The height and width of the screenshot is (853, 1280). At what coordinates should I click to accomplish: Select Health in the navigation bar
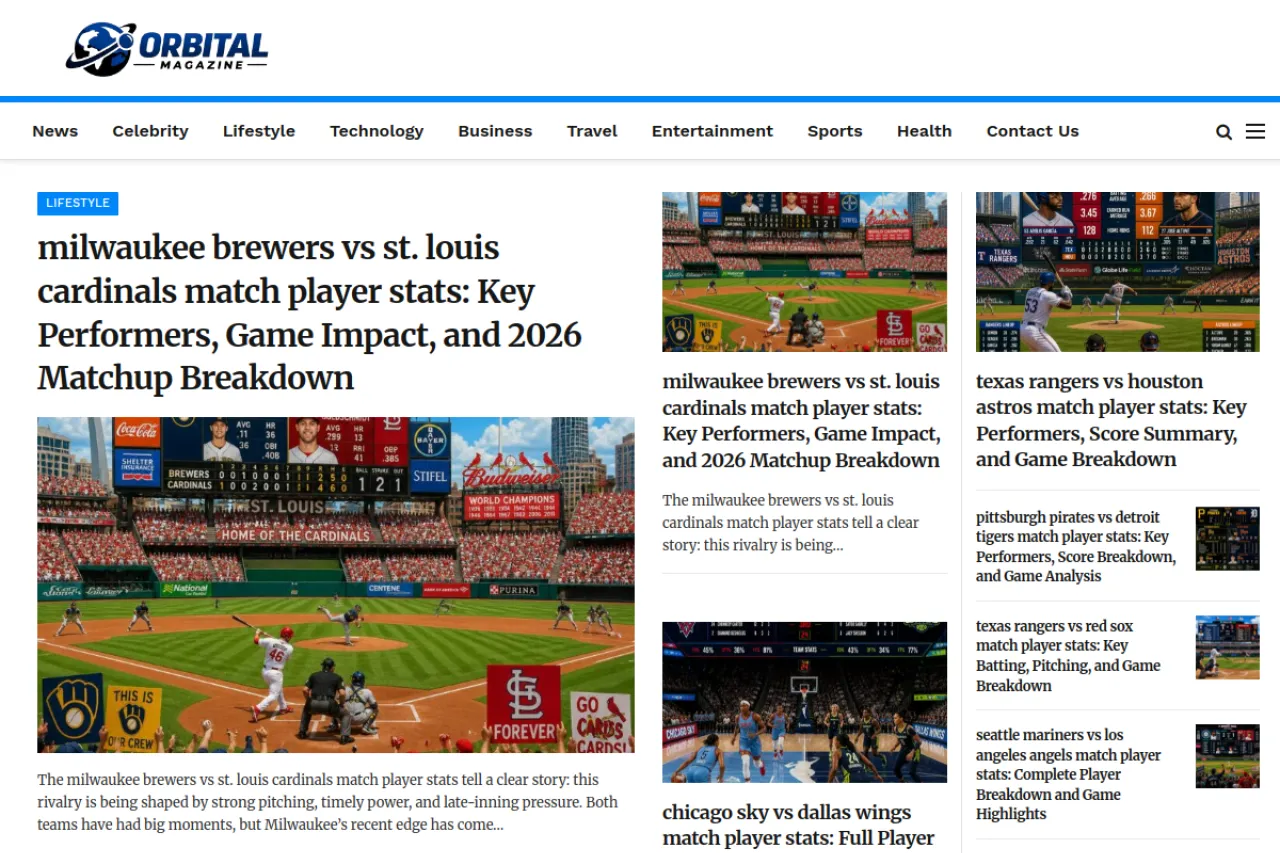(x=924, y=131)
